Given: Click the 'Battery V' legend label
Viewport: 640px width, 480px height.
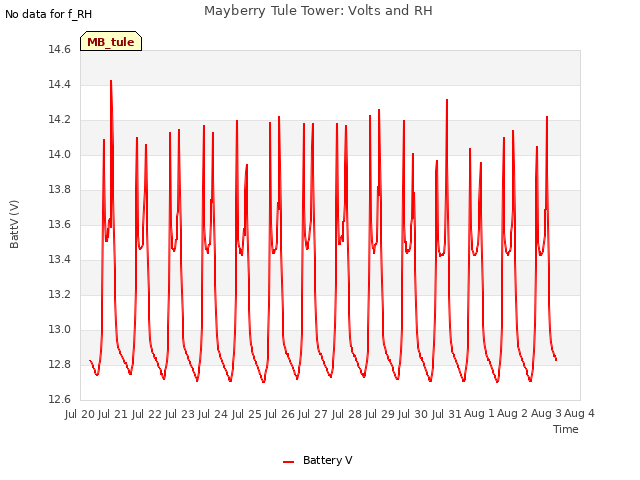Looking at the screenshot, I should [327, 460].
